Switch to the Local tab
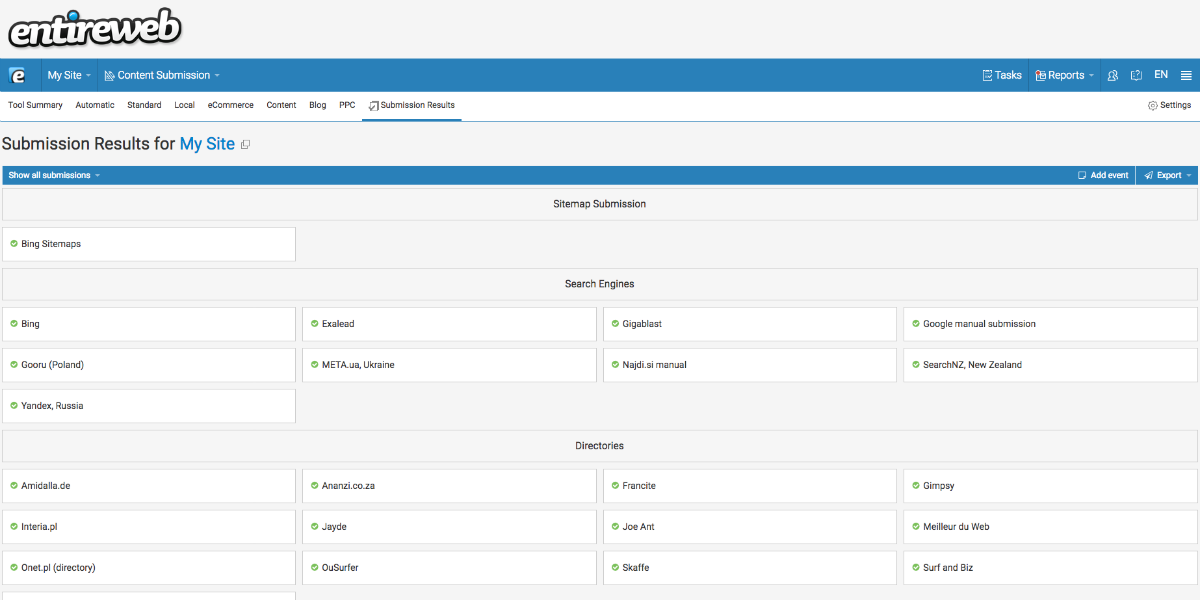The height and width of the screenshot is (600, 1200). tap(184, 105)
